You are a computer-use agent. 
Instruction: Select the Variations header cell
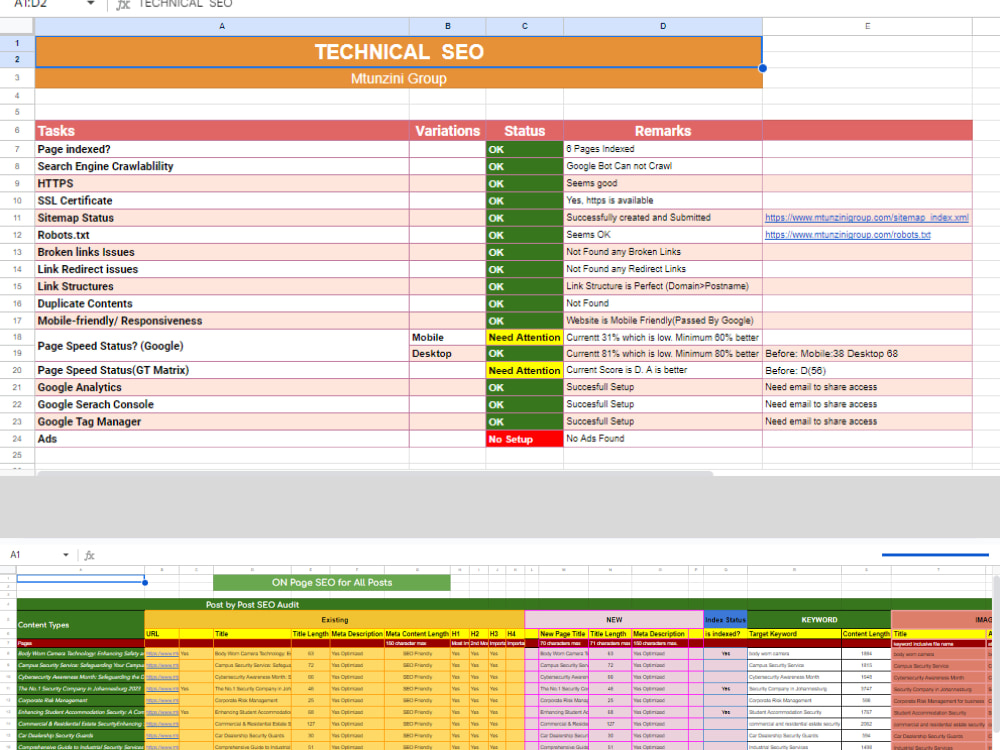448,131
